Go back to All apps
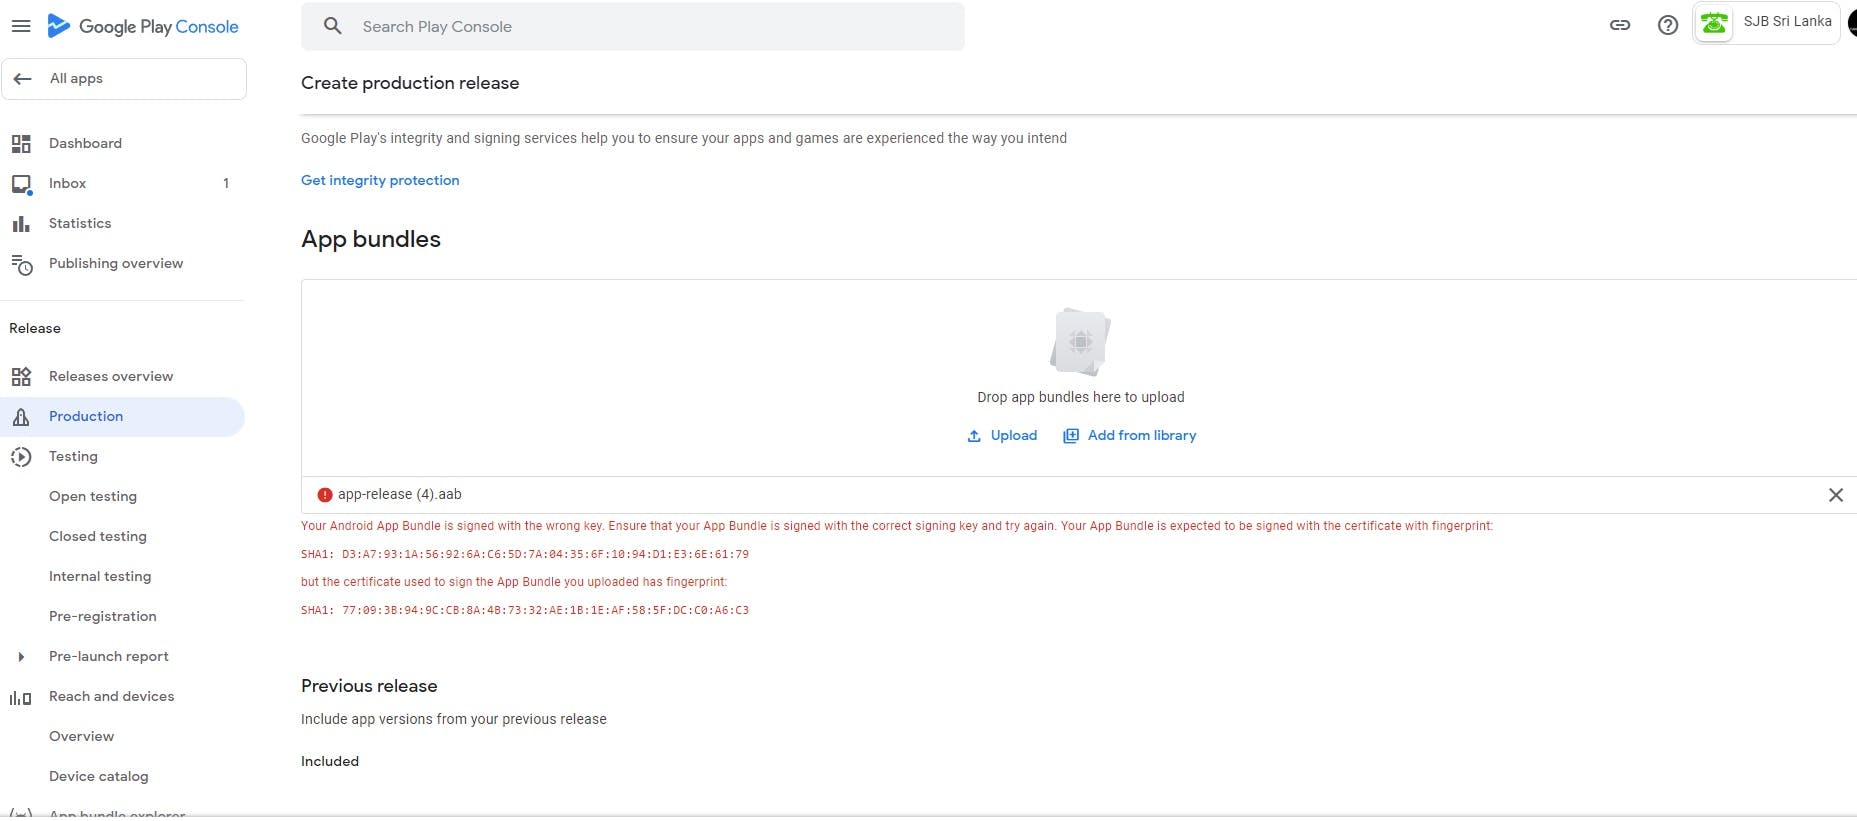Screen dimensions: 1857x821 pos(124,79)
